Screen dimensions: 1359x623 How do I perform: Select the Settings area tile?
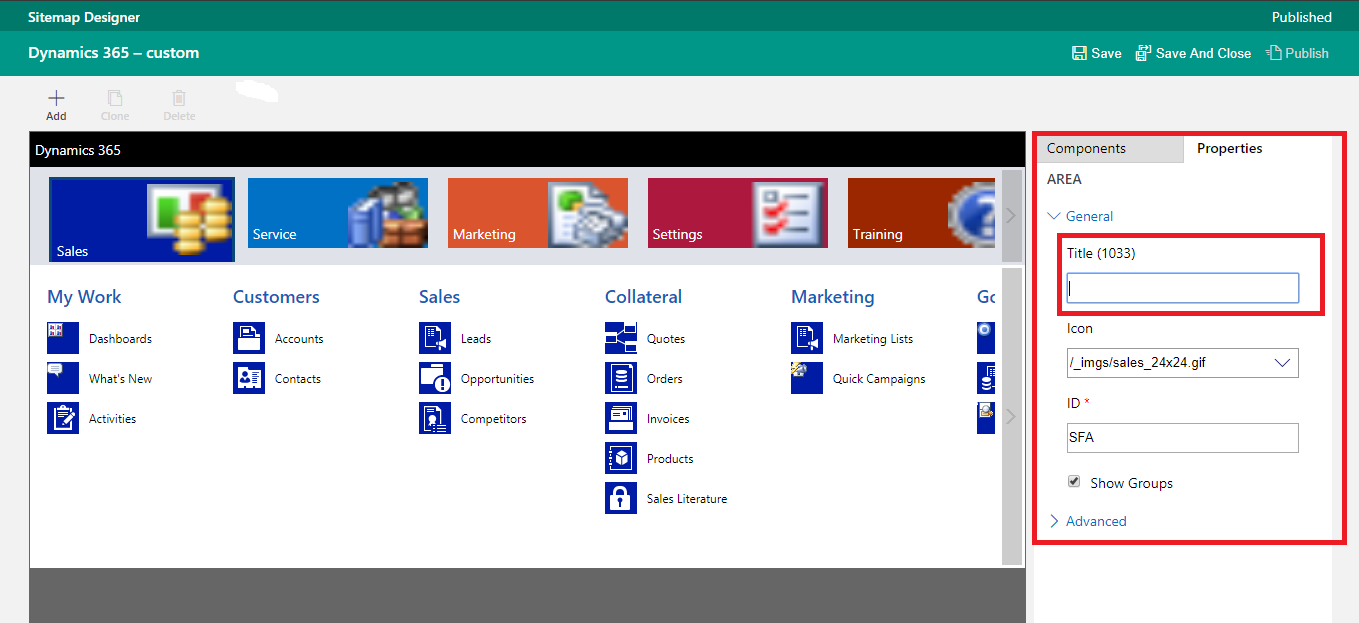(x=738, y=213)
